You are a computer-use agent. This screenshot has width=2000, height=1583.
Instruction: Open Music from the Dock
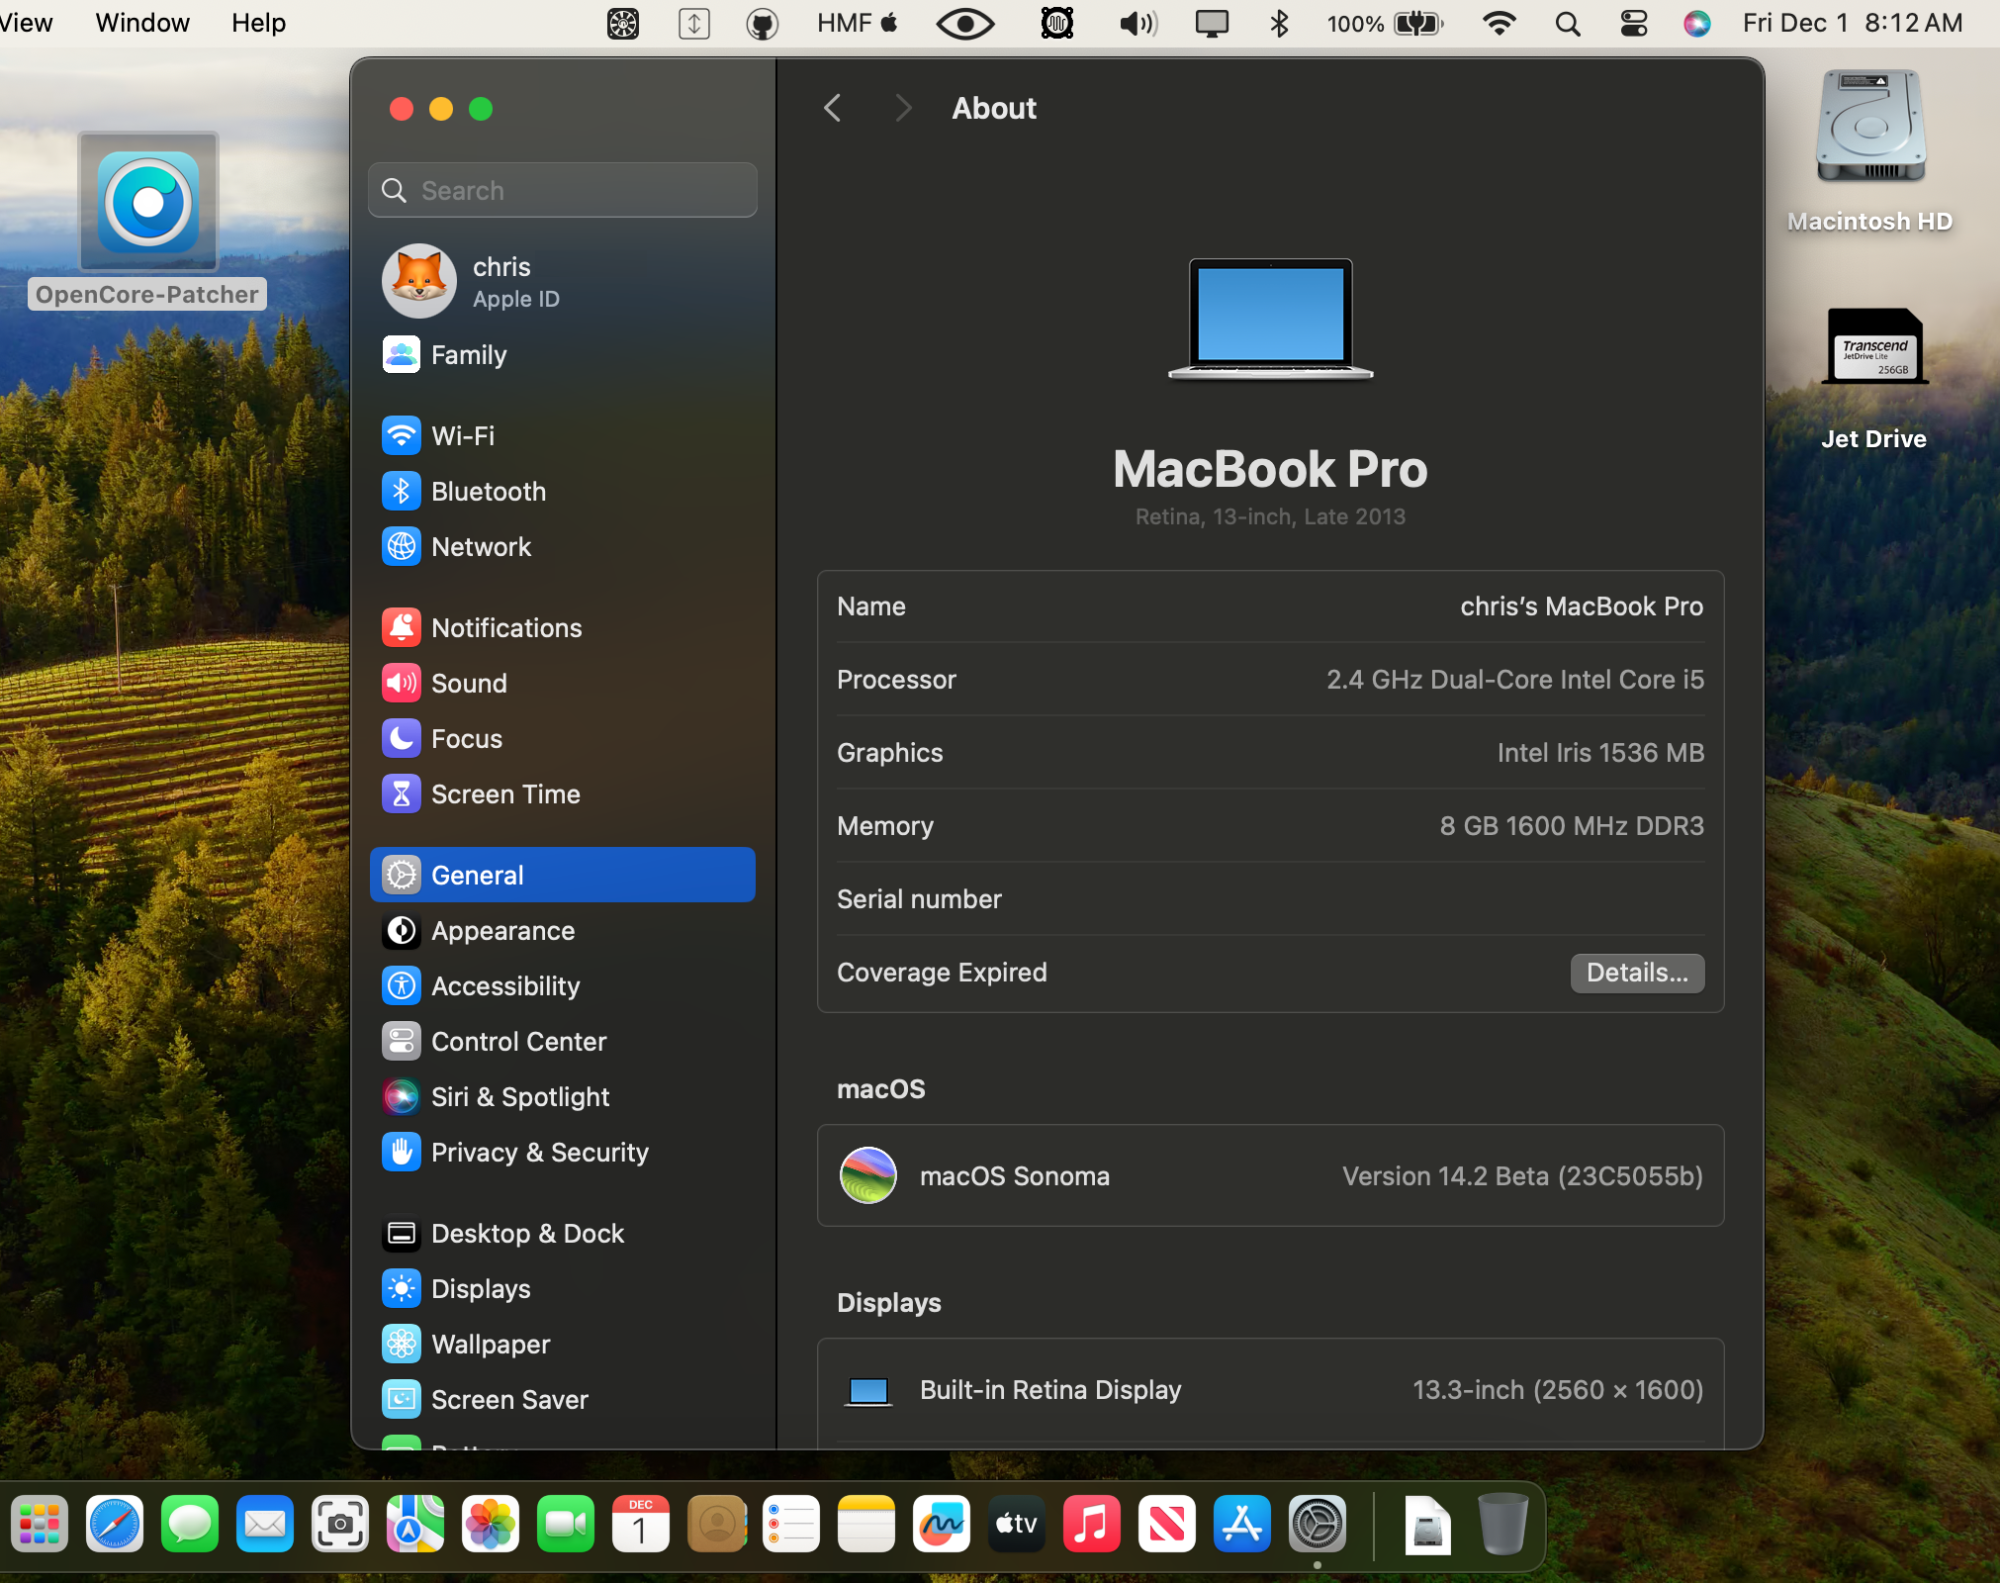click(x=1092, y=1524)
